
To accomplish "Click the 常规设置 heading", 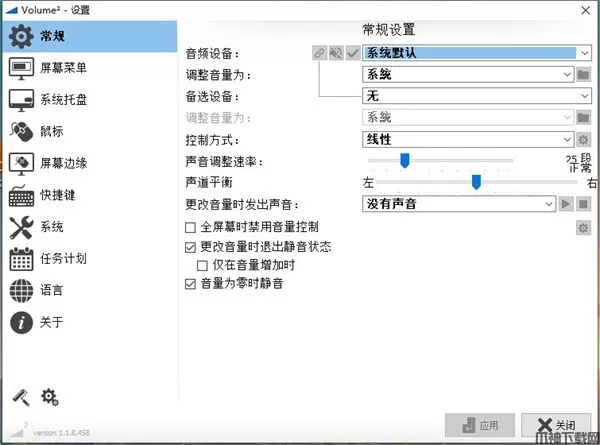I will [388, 30].
